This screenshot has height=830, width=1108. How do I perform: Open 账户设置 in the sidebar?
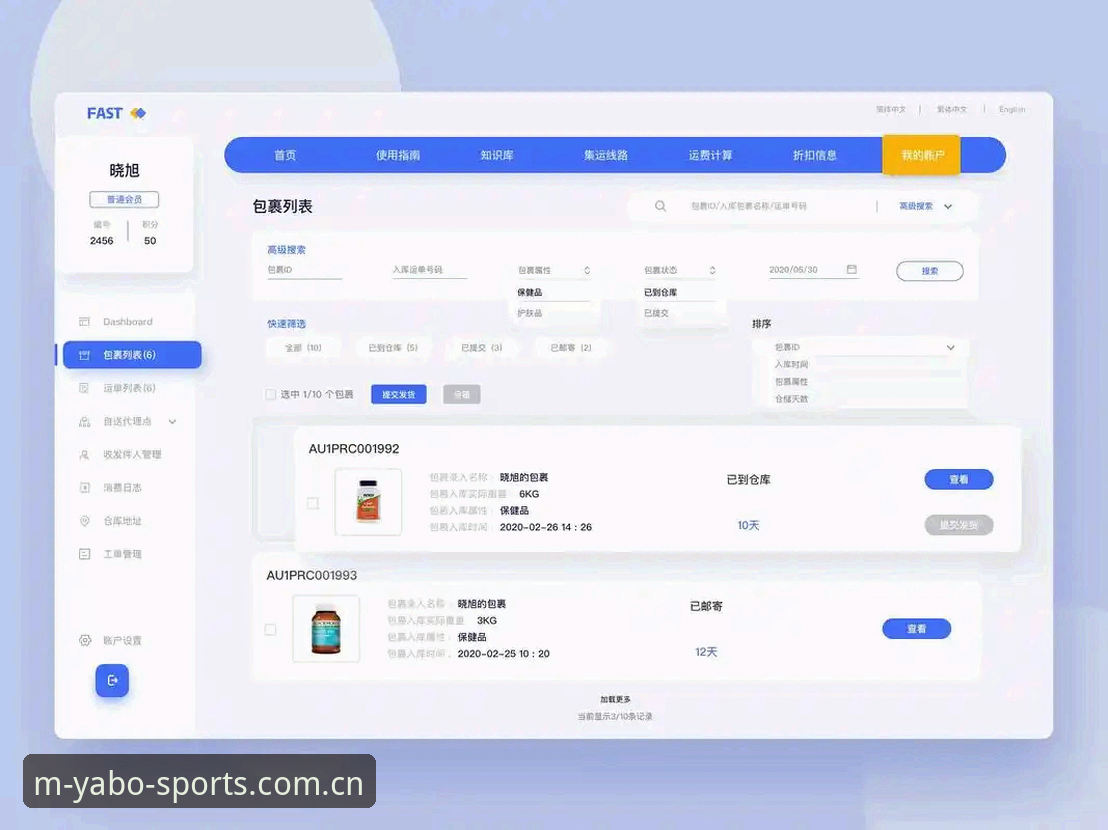point(122,641)
